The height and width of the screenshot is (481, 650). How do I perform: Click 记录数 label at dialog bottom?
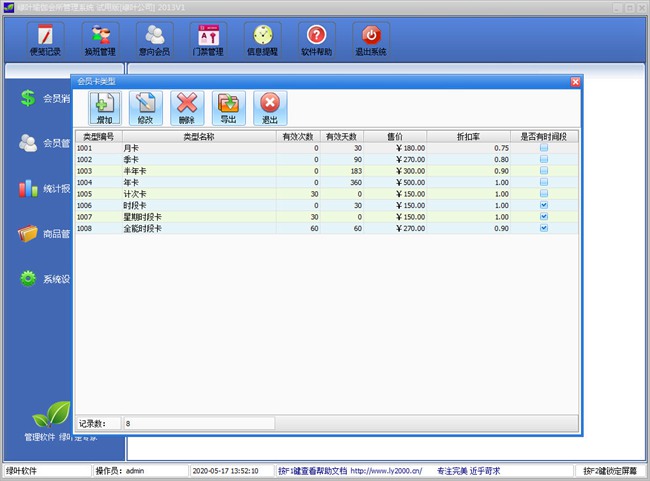click(x=92, y=423)
